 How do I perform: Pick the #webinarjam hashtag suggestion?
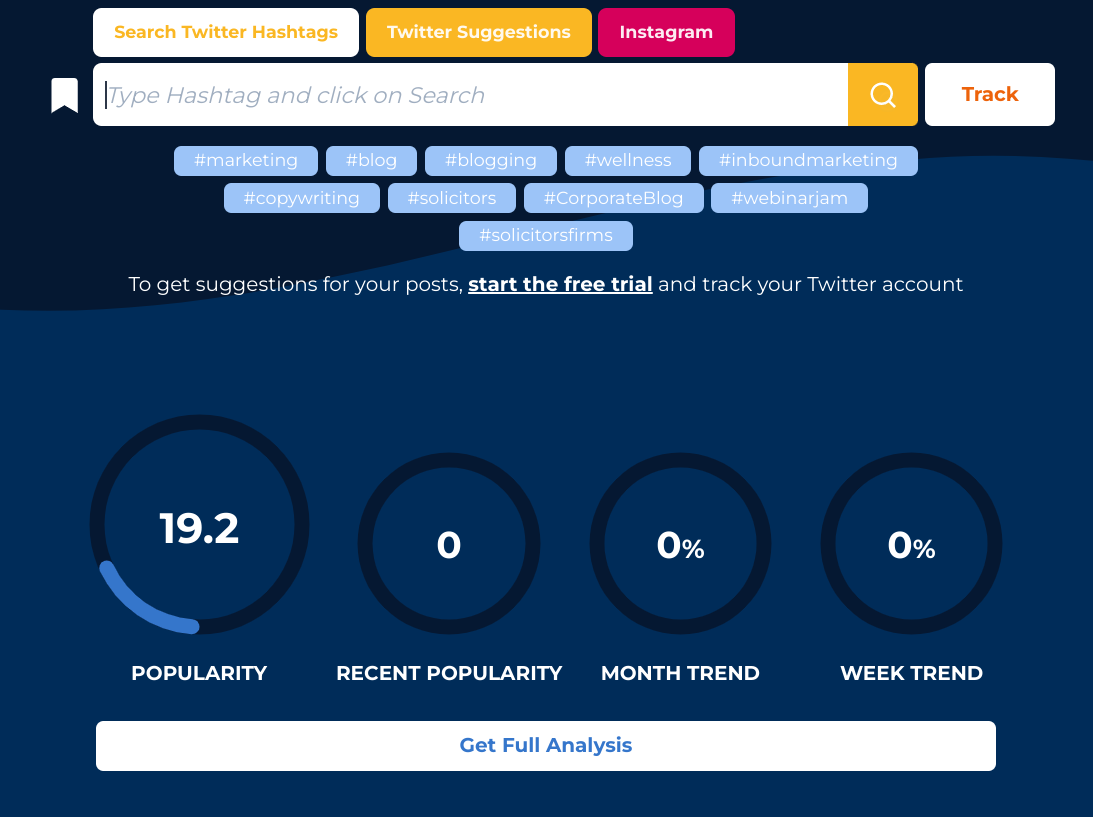point(789,198)
